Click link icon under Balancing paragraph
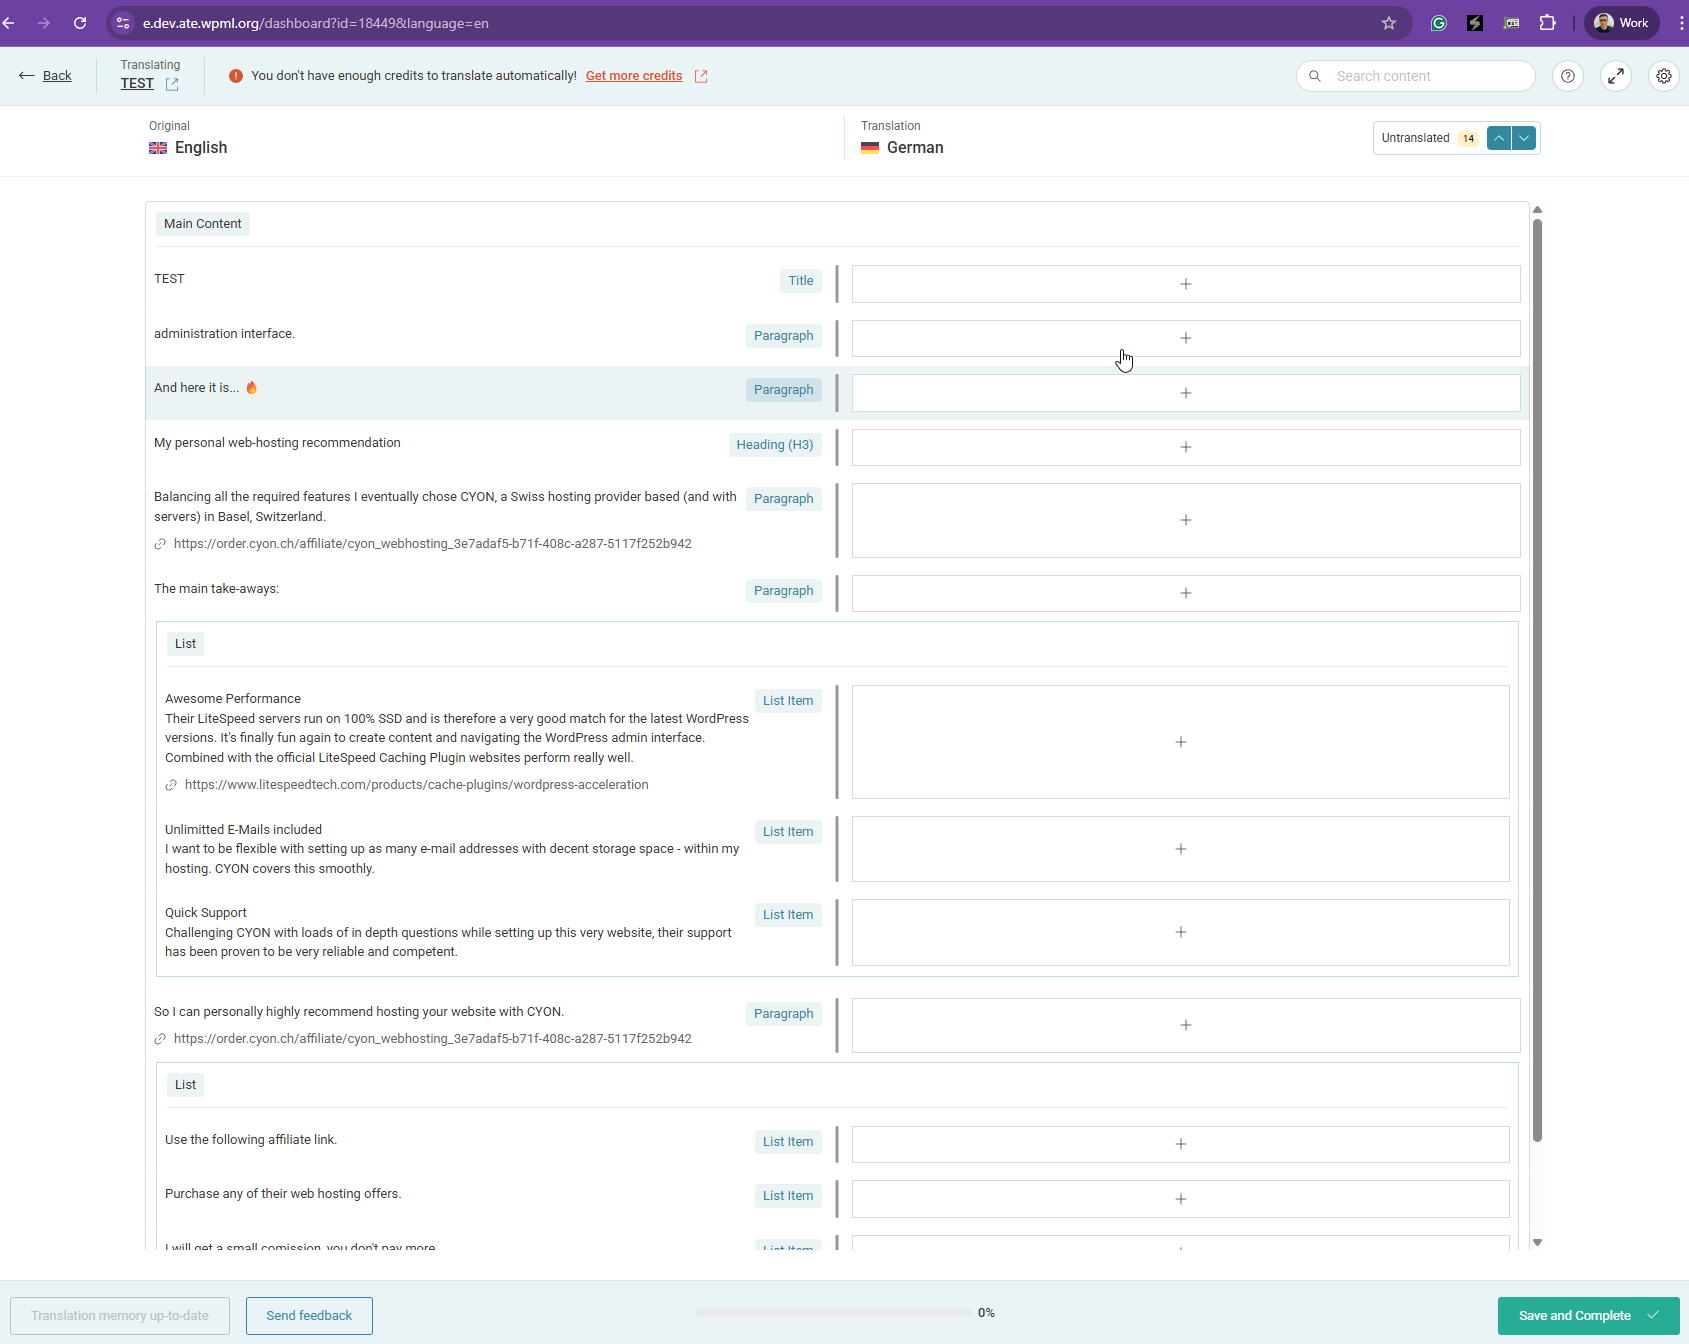Screen dimensions: 1689x1344 point(160,544)
